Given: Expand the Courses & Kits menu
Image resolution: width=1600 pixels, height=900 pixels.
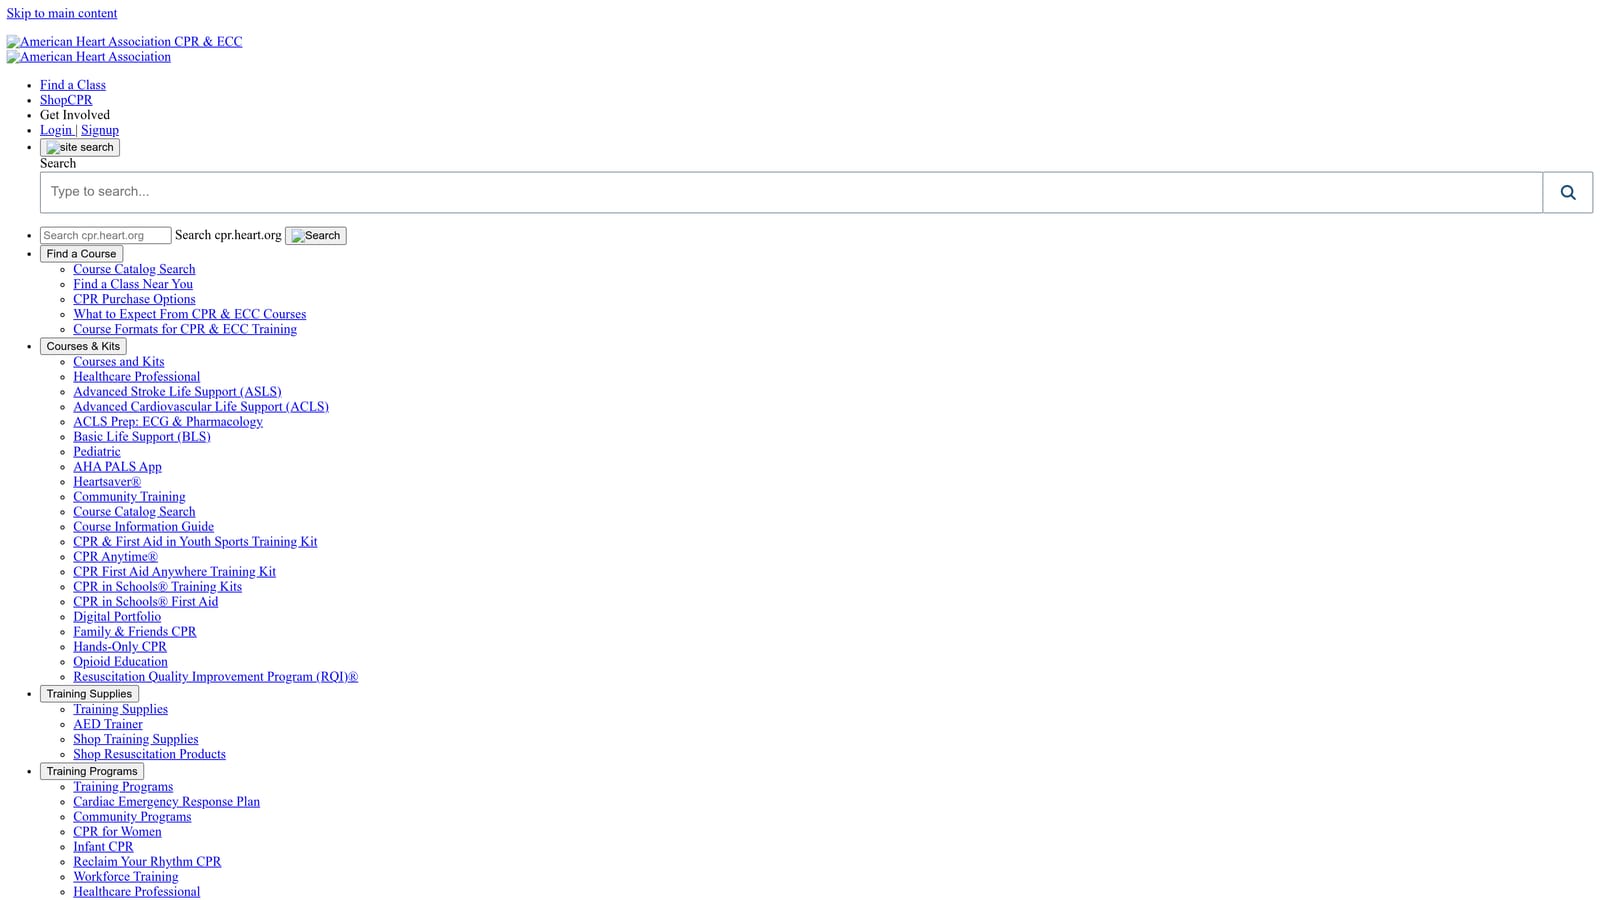Looking at the screenshot, I should 83,346.
